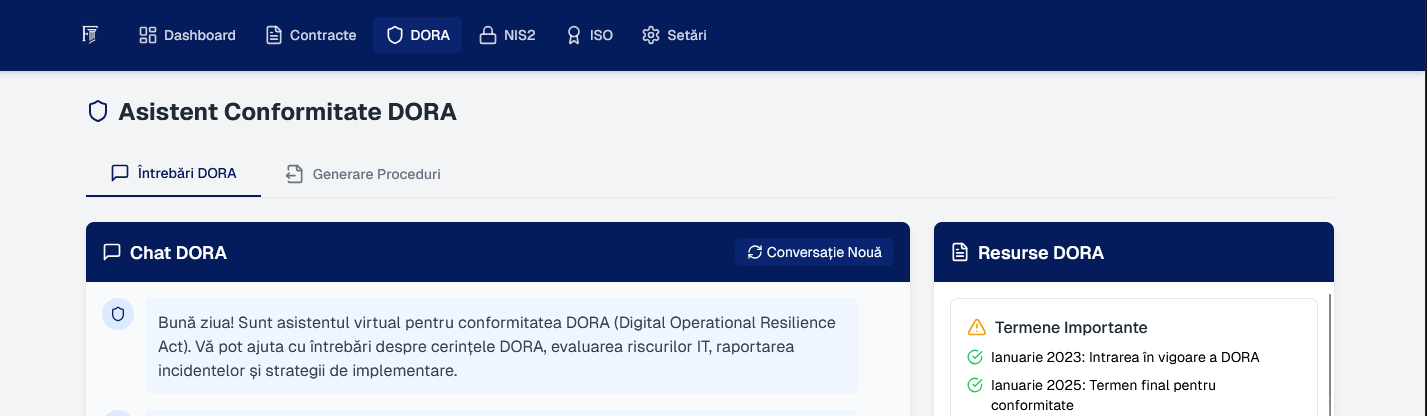Open Setări settings page
Viewport: 1427px width, 416px height.
coord(675,35)
